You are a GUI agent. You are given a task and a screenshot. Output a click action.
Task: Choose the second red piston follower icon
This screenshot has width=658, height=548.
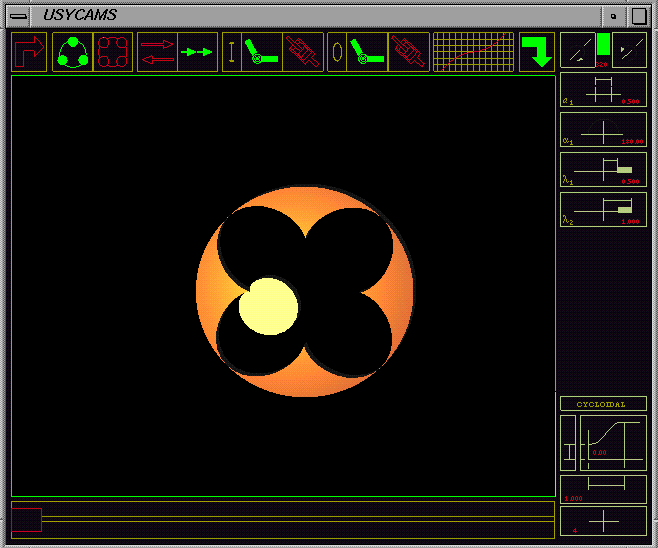click(409, 52)
